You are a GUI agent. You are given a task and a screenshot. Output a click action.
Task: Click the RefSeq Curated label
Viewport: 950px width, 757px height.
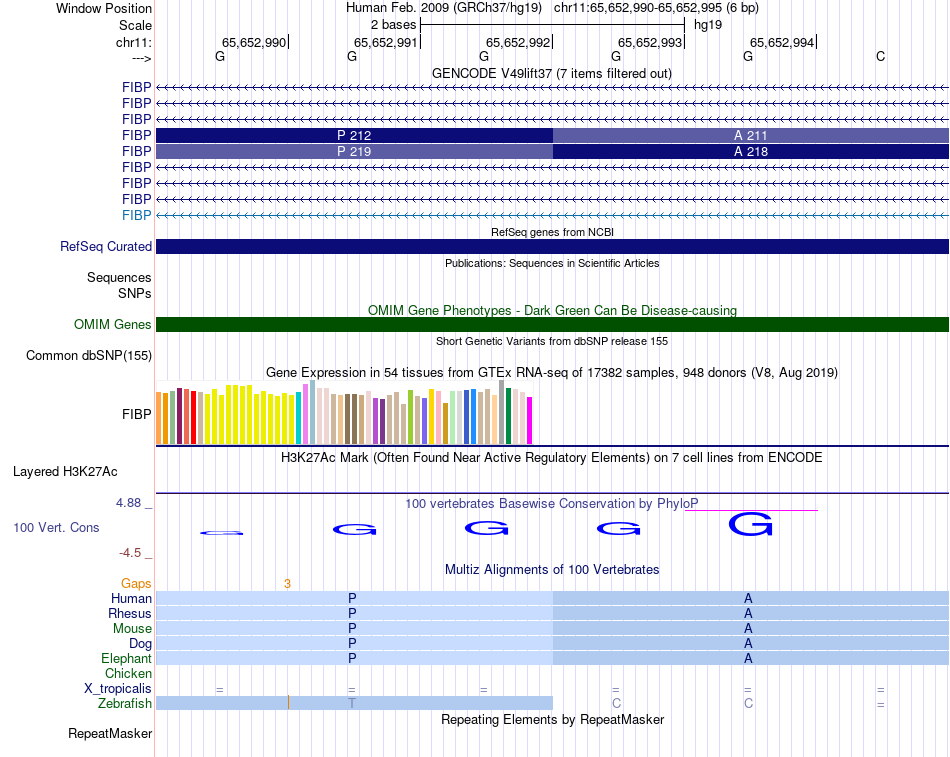click(106, 247)
